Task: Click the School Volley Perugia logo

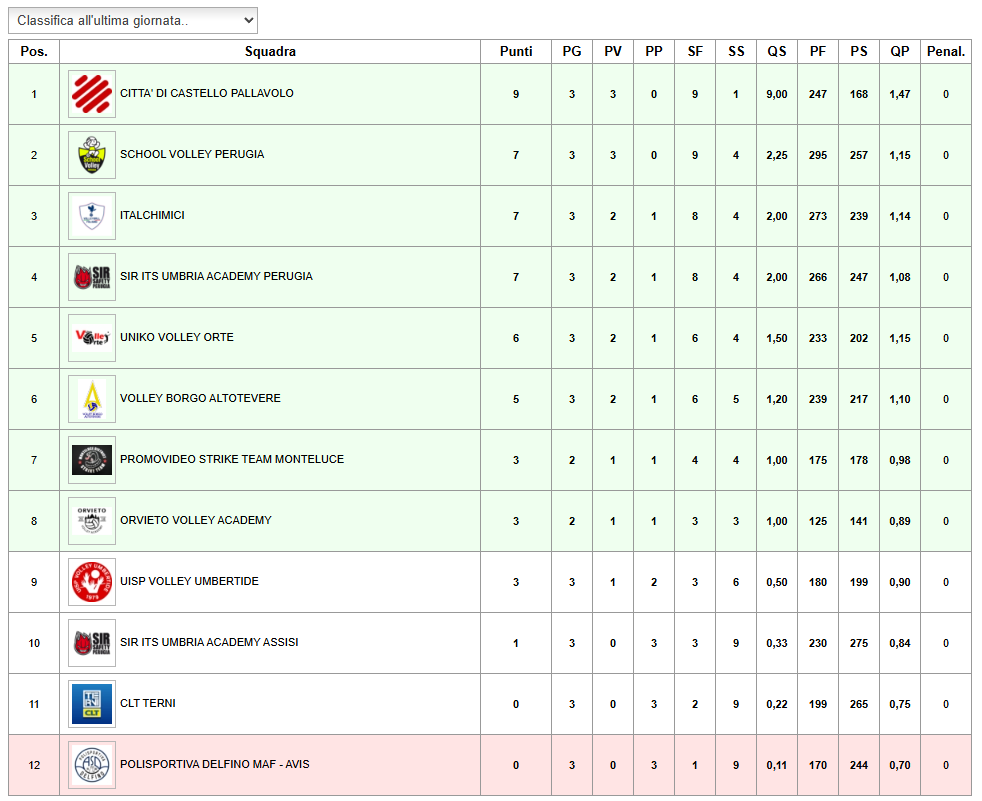Action: point(91,155)
